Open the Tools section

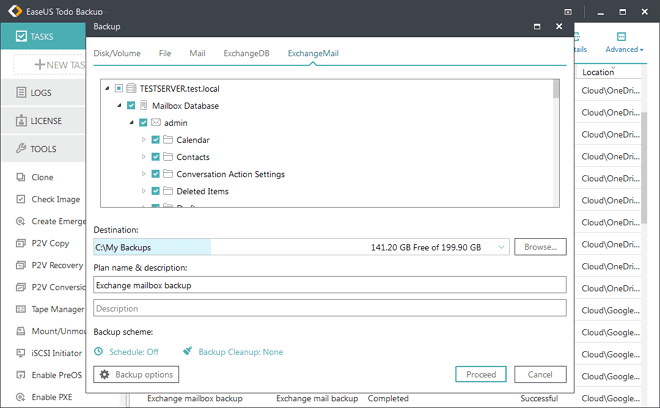tap(43, 149)
